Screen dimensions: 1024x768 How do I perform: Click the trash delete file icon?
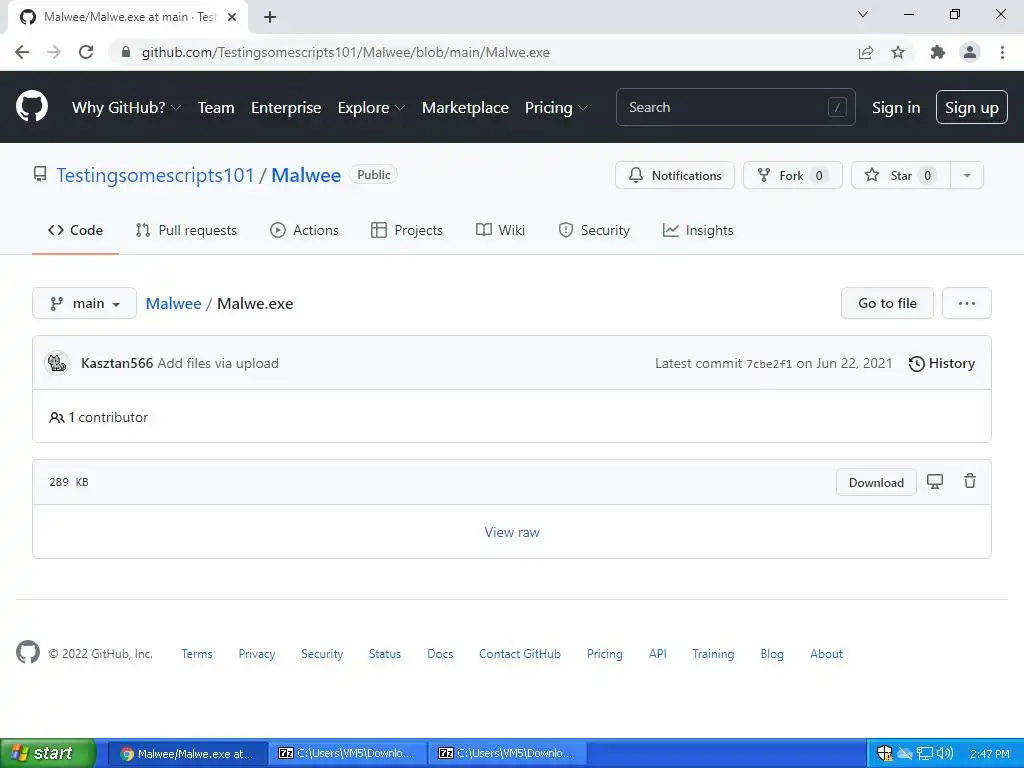pos(970,481)
